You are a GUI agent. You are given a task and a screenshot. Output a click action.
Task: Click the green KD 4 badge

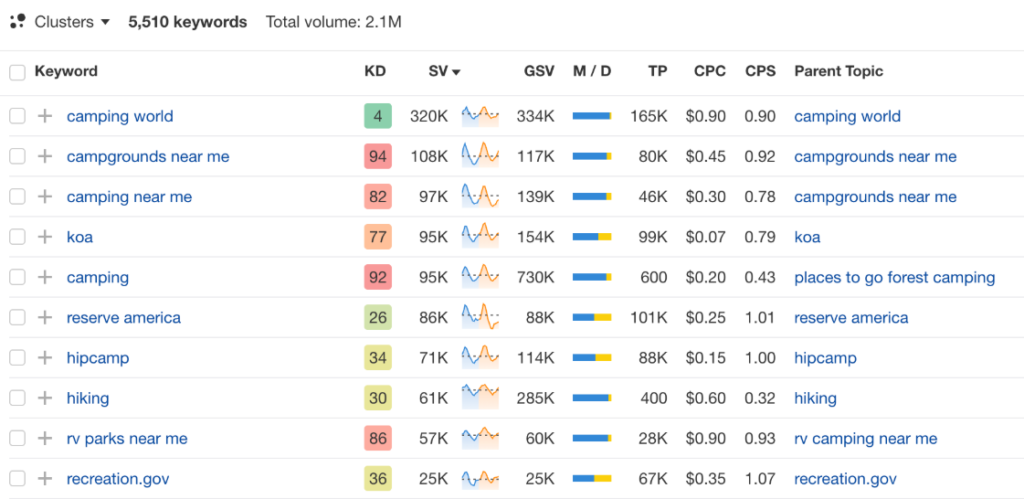(377, 116)
